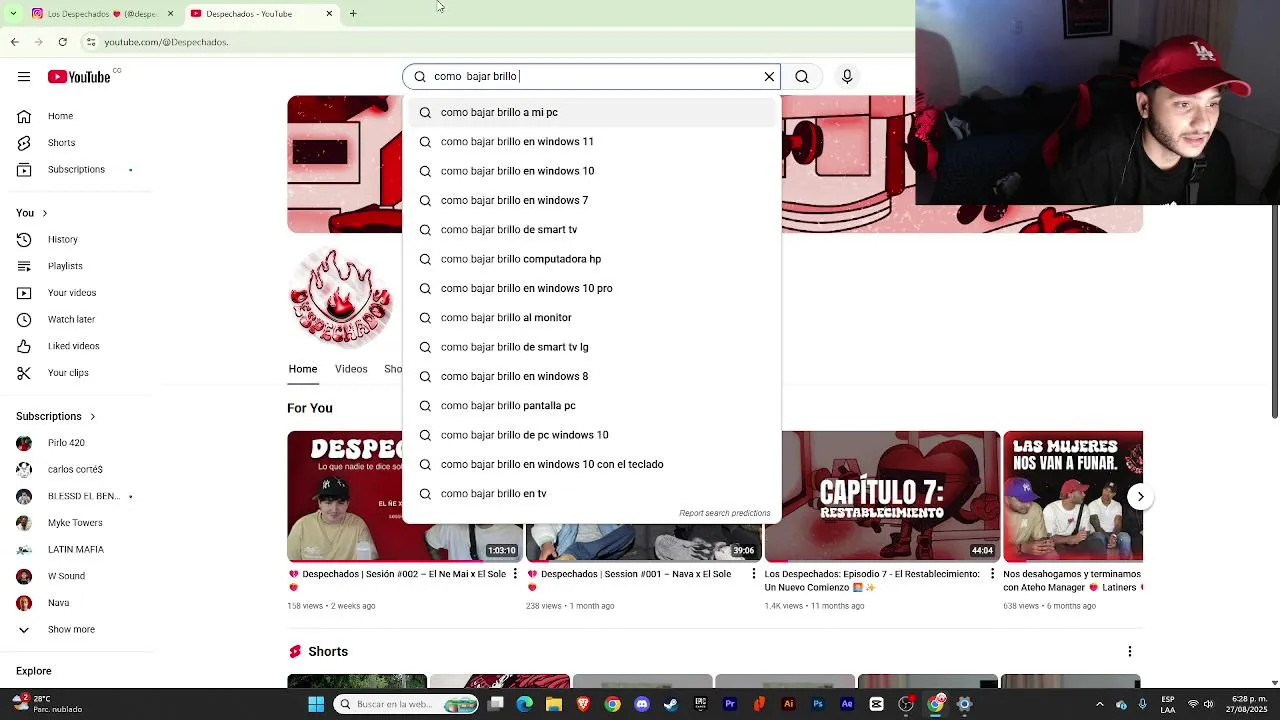
Task: Select suggestion 'como bajar brillo en tv'
Action: (x=591, y=494)
